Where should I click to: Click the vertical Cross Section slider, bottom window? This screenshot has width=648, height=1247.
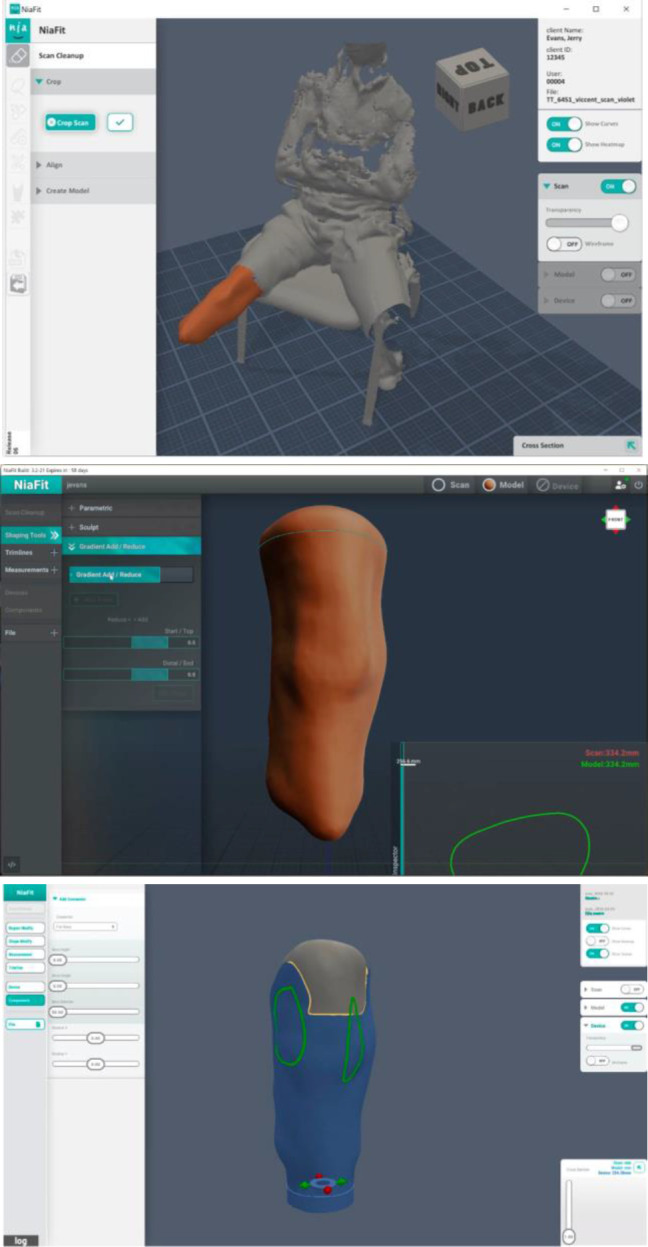568,1212
